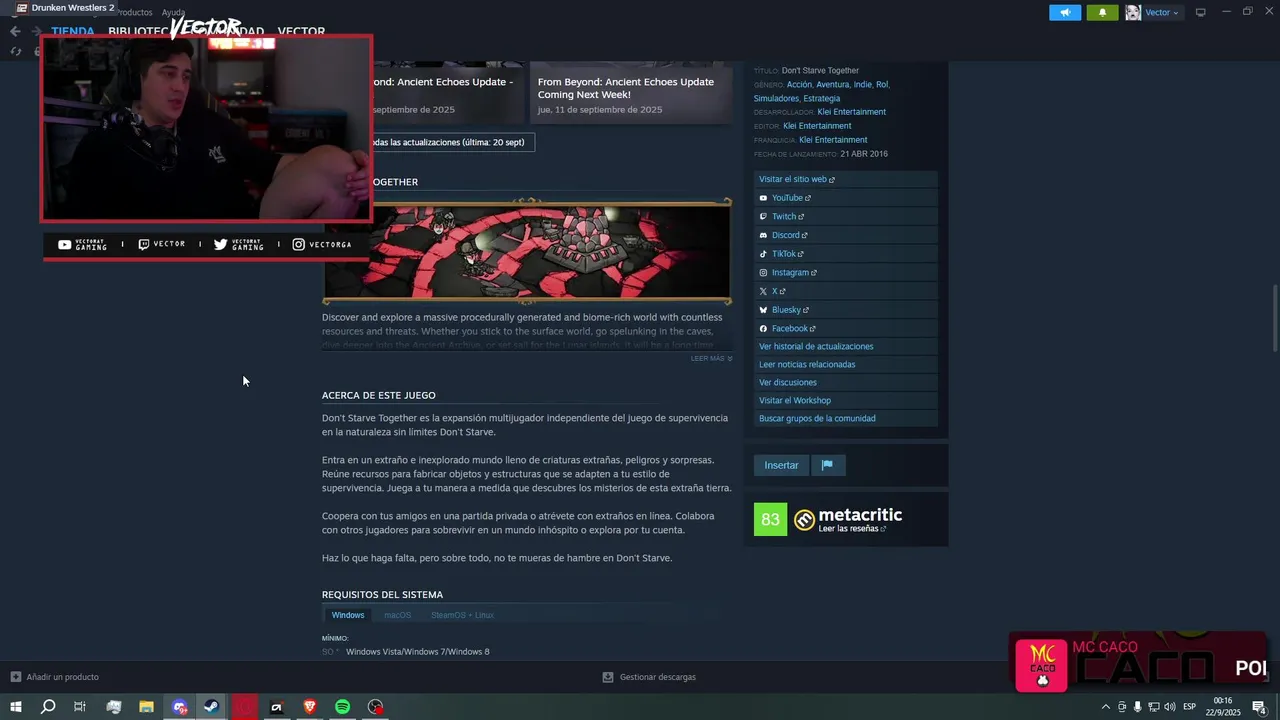Open File Explorer from taskbar
This screenshot has height=720, width=1280.
(x=146, y=707)
